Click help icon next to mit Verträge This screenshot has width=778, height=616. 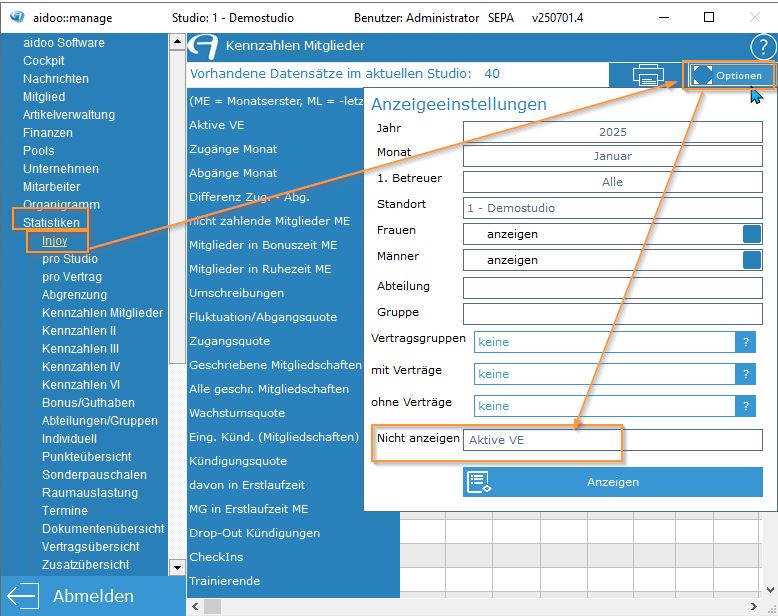coord(745,374)
